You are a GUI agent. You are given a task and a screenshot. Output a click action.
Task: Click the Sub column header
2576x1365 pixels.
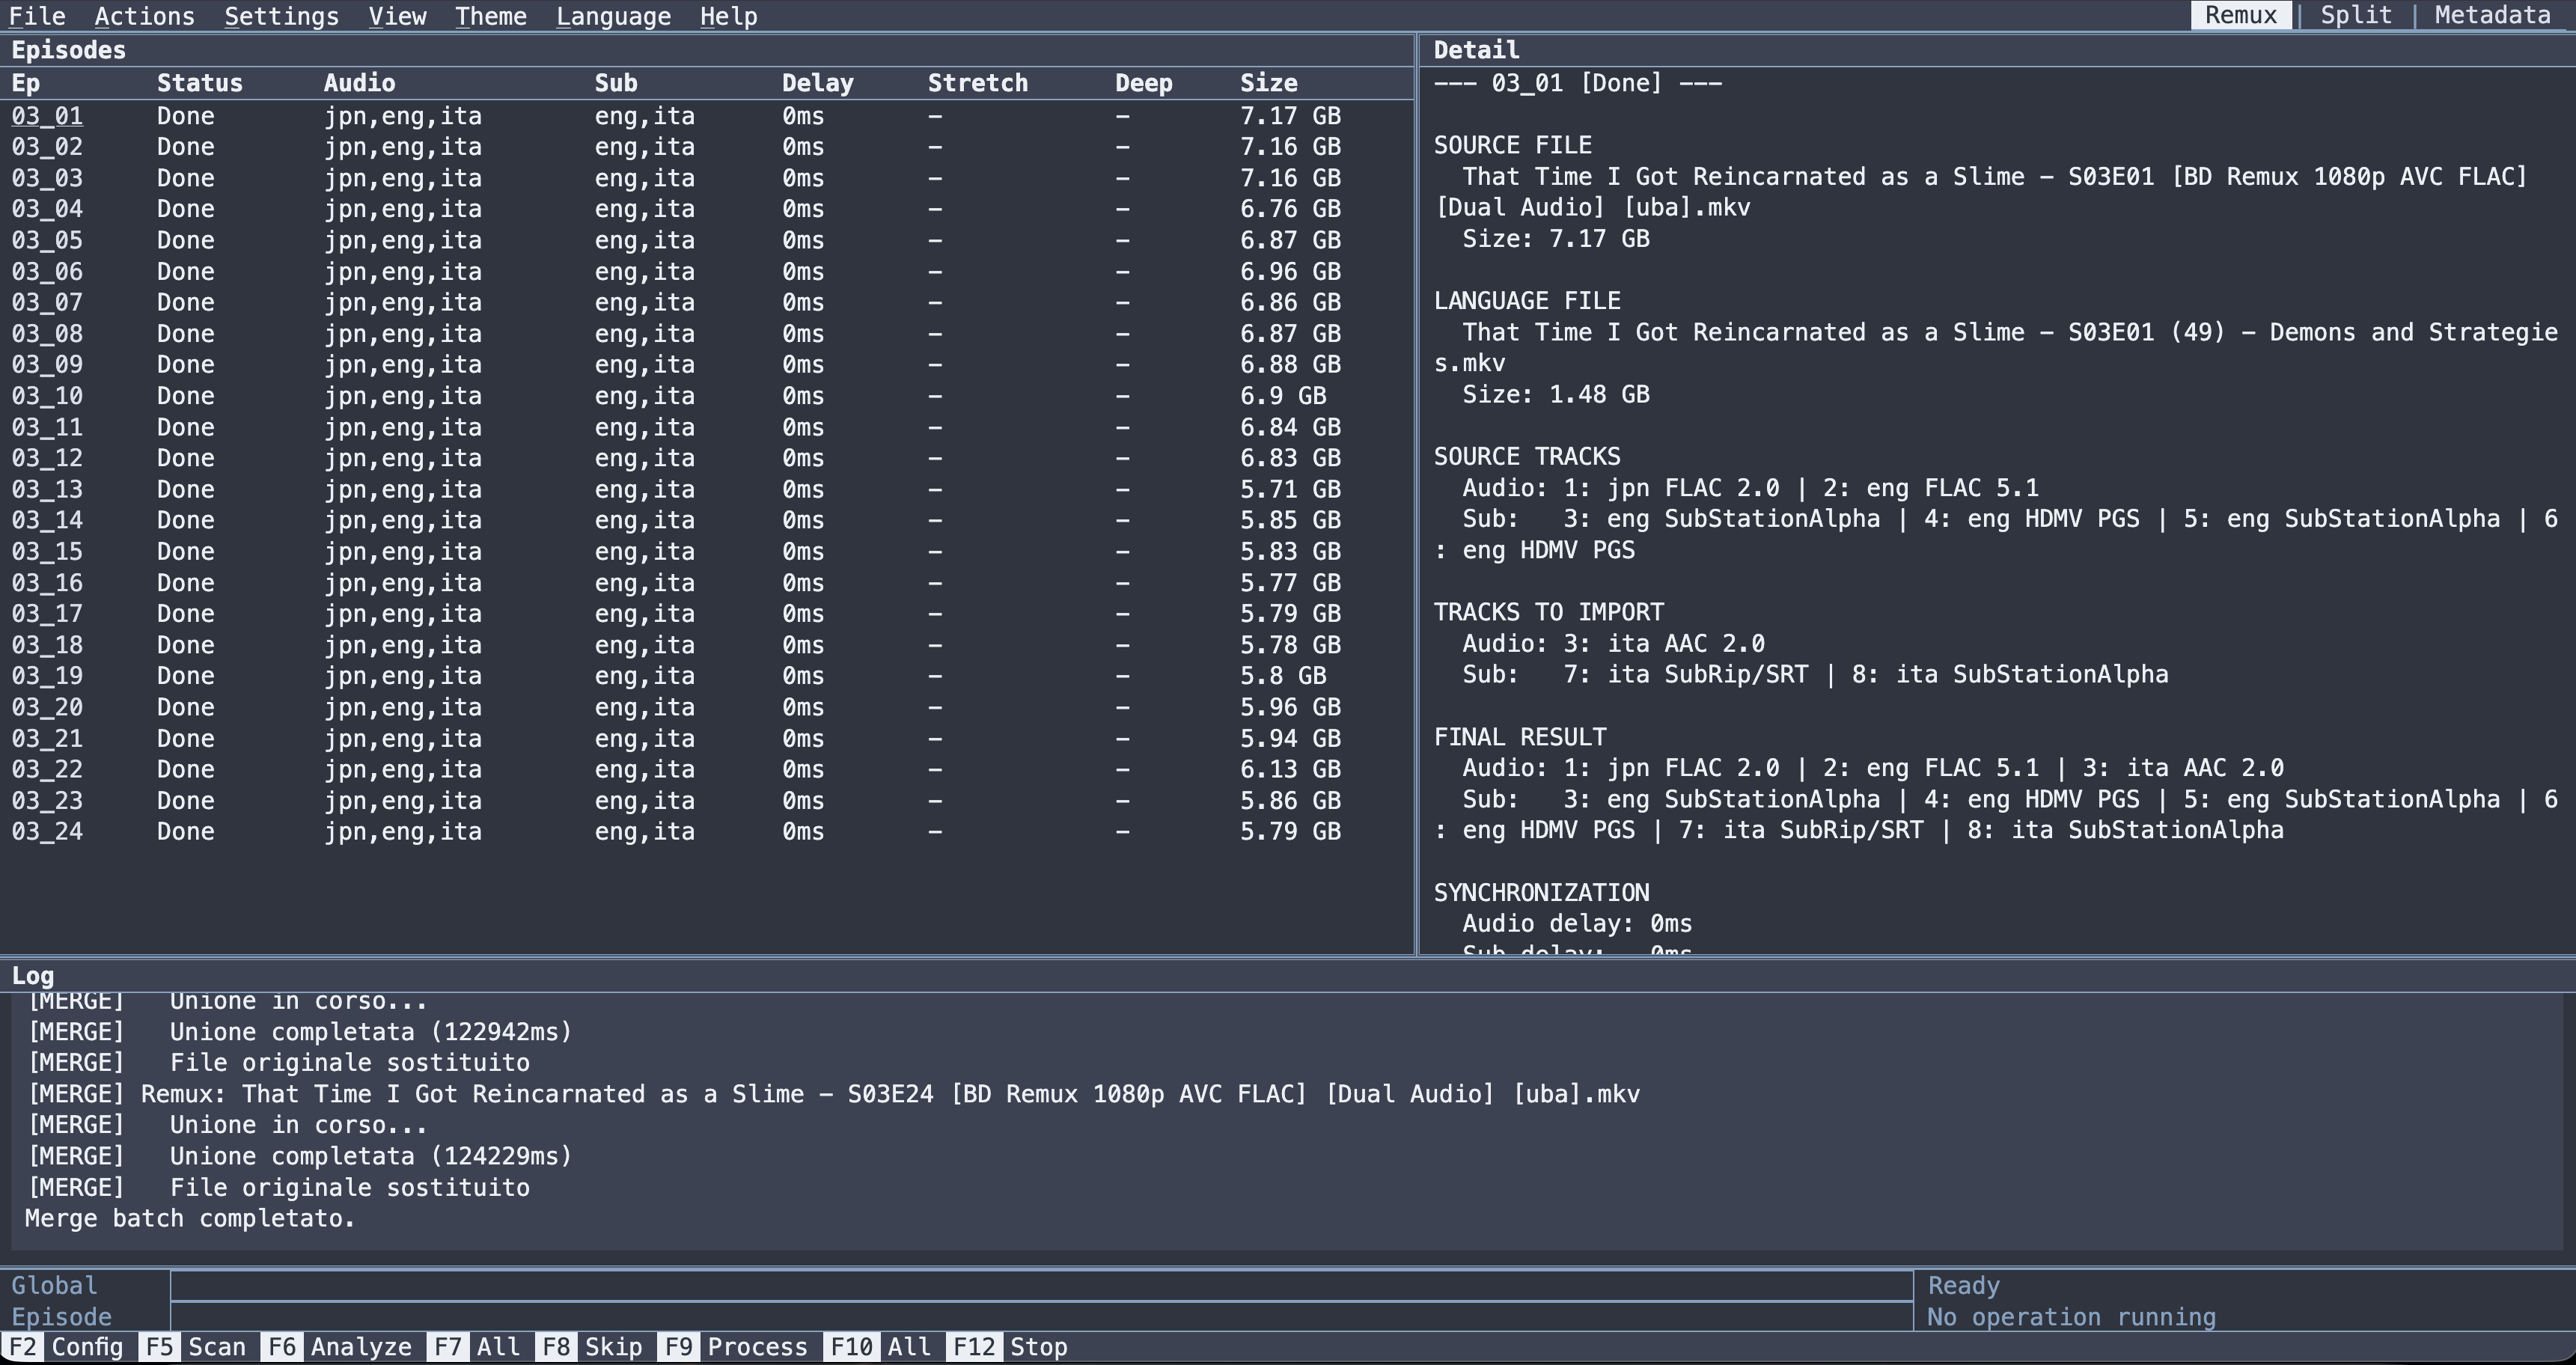pos(616,83)
